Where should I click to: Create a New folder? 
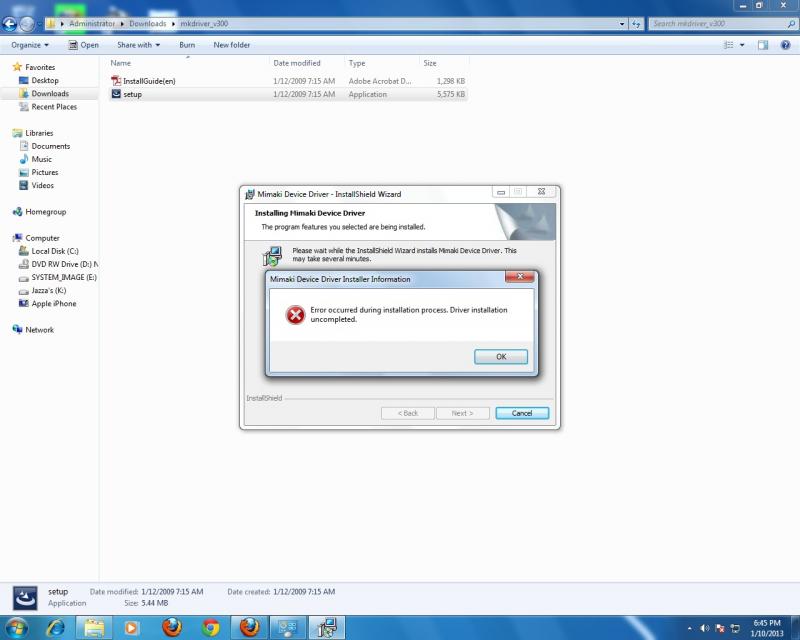pyautogui.click(x=232, y=45)
